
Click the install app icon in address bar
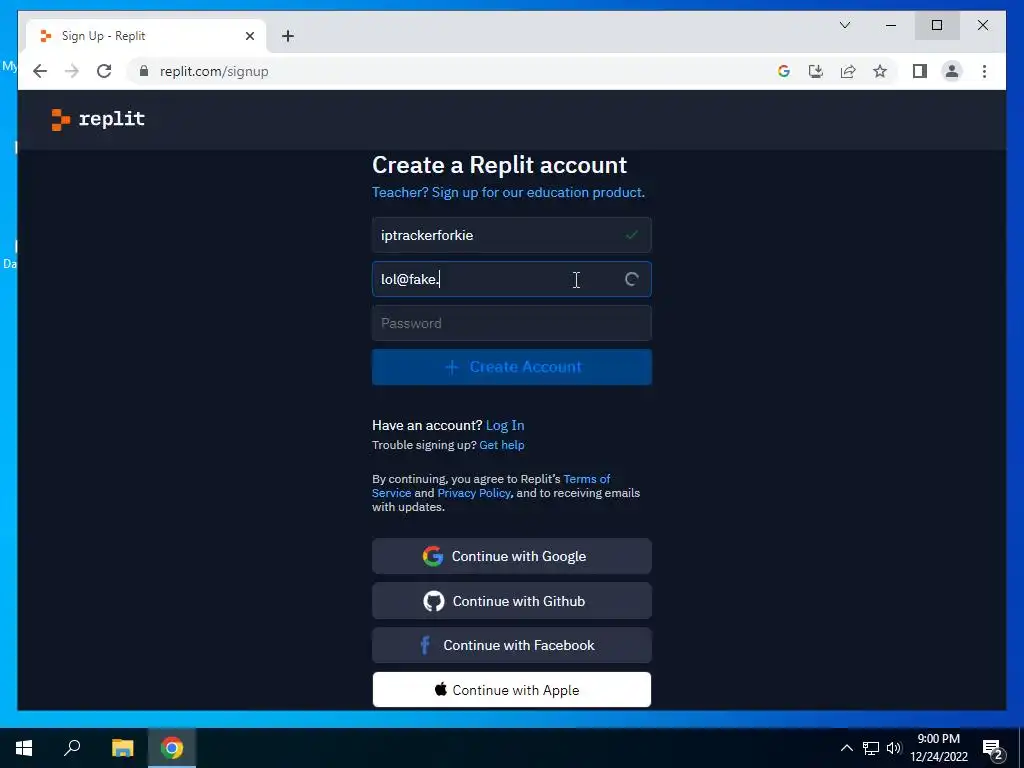tap(816, 71)
